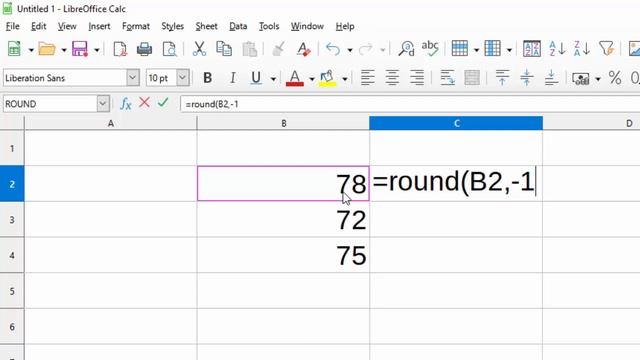Click the Undo arrow icon
Screen dimensions: 640x360
point(333,49)
